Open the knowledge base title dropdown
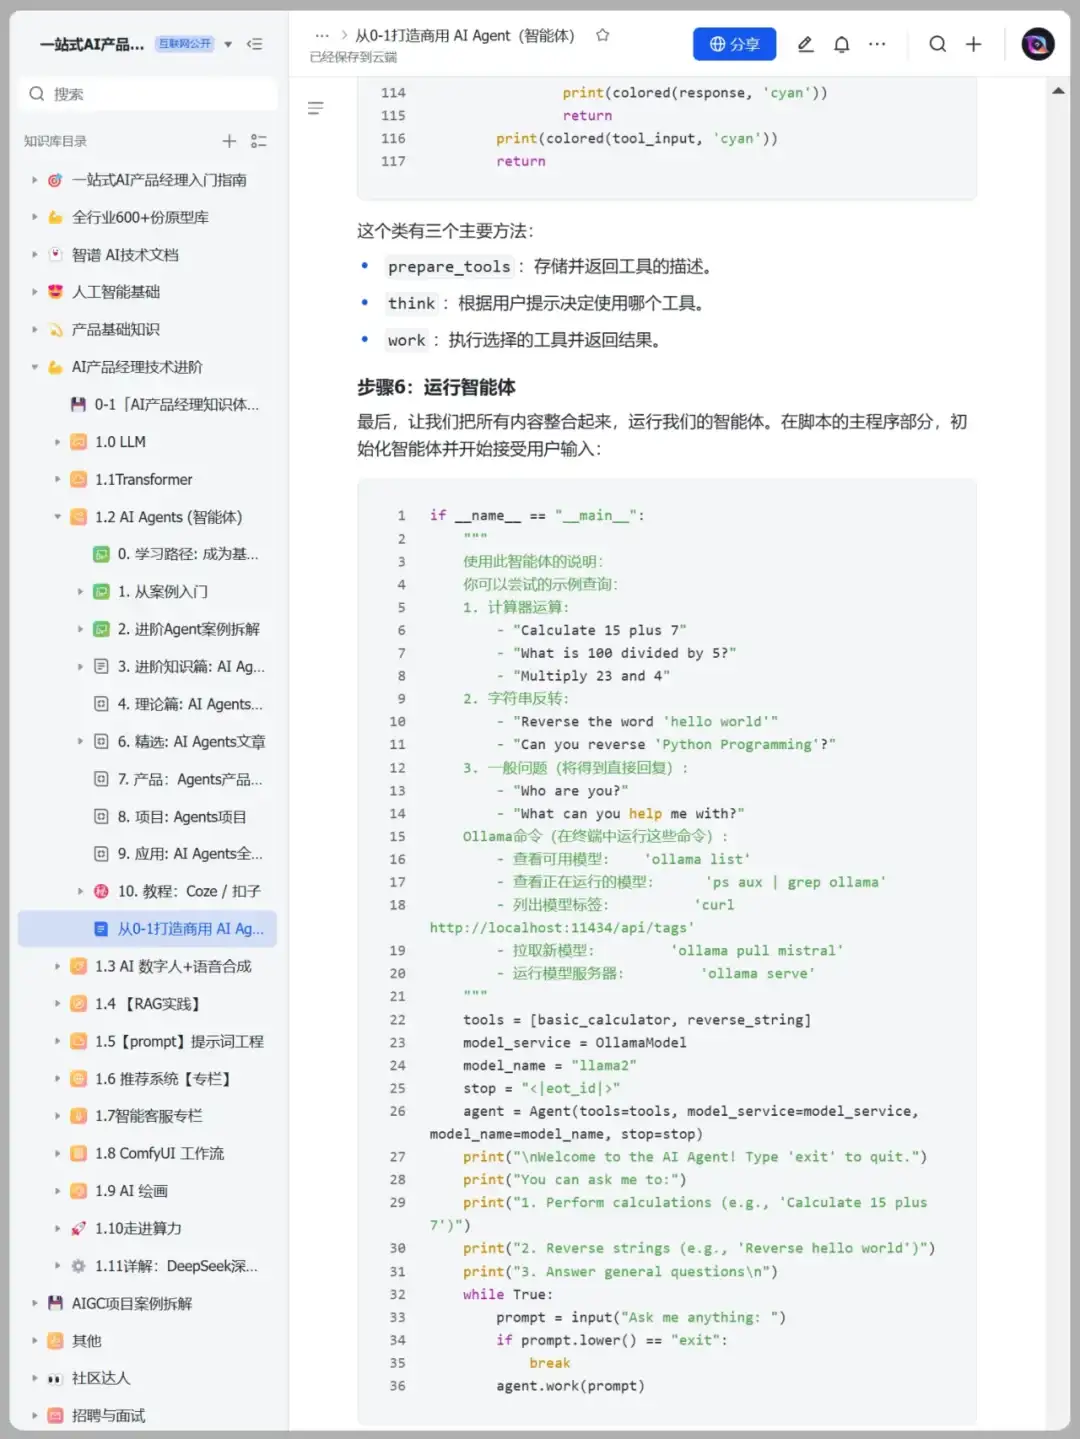 [x=228, y=44]
